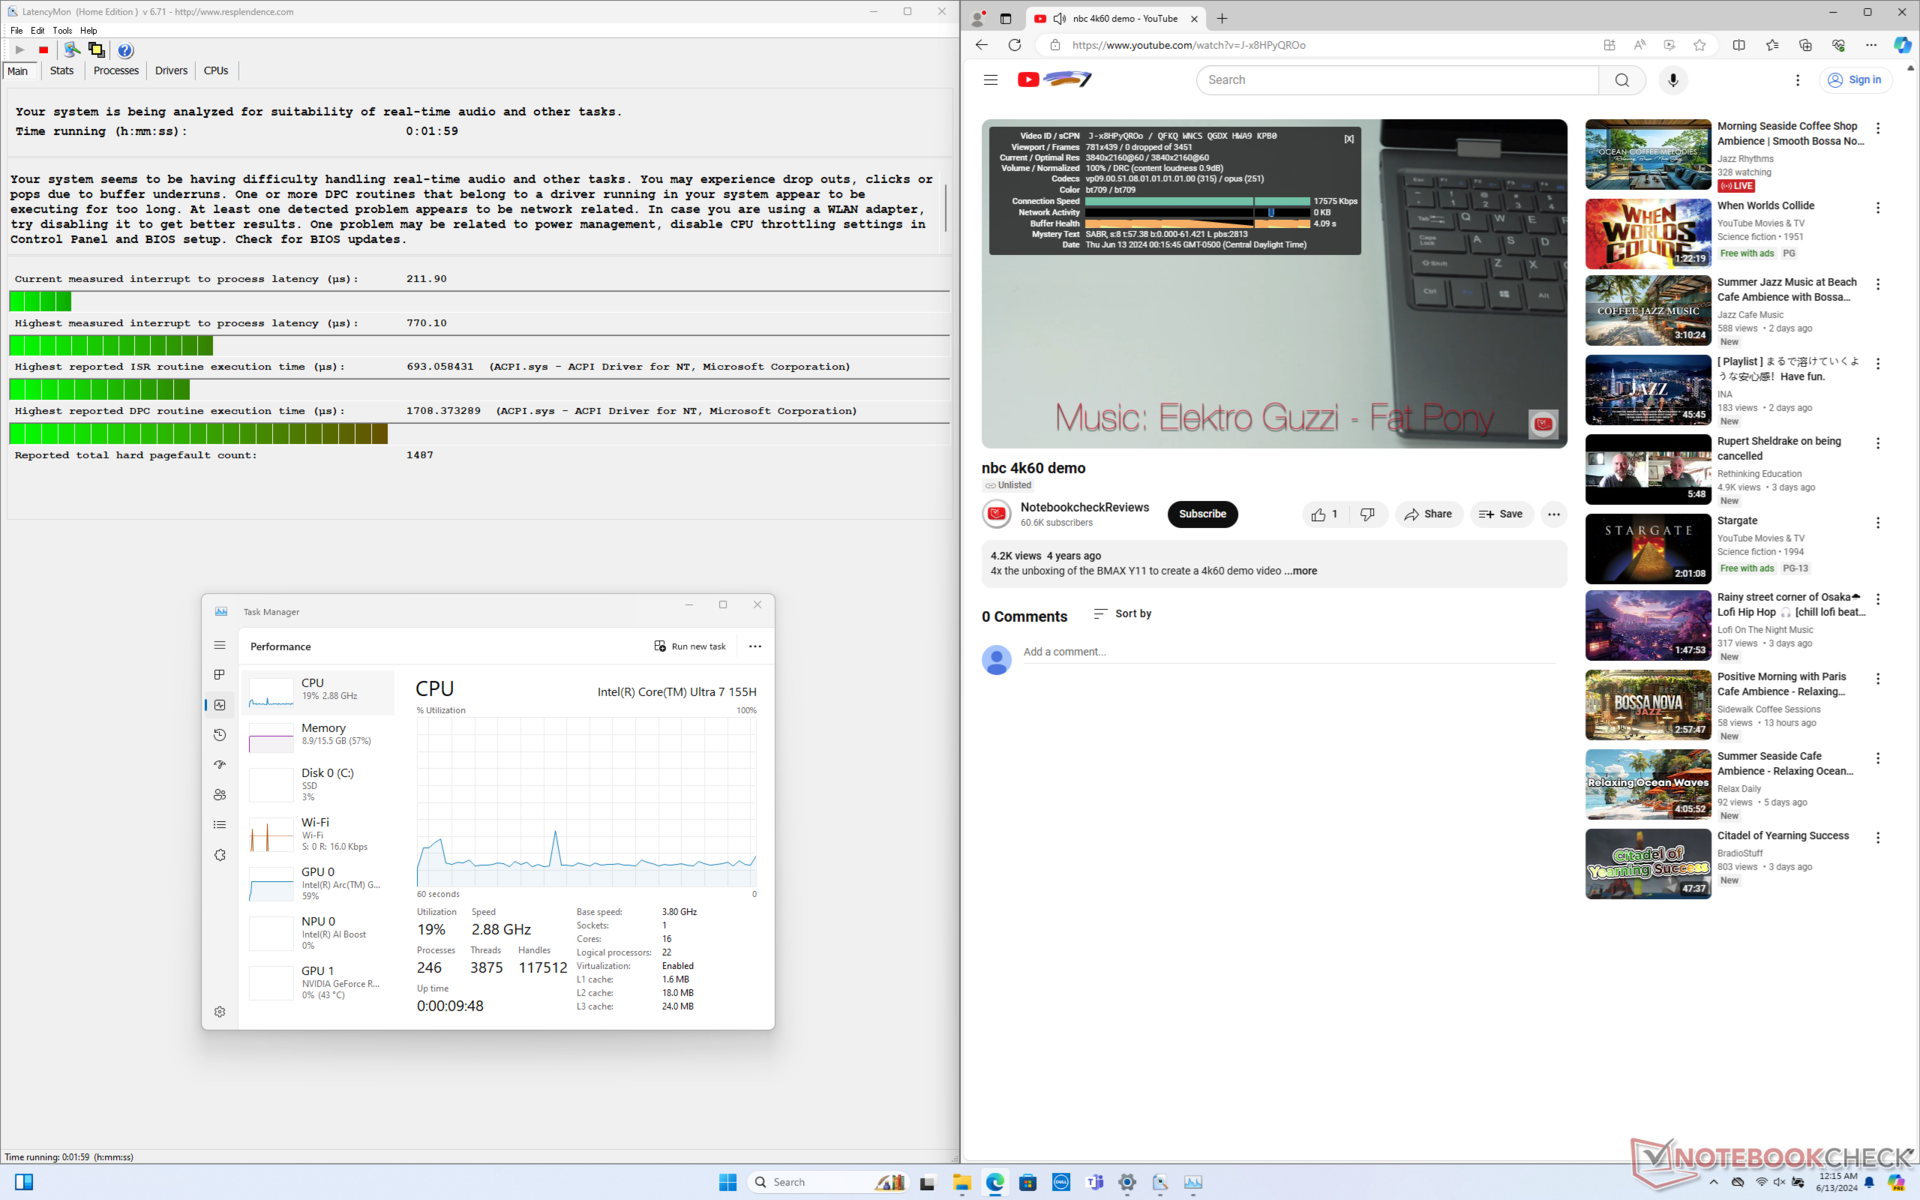
Task: Click the black Subscribe button
Action: pos(1202,514)
